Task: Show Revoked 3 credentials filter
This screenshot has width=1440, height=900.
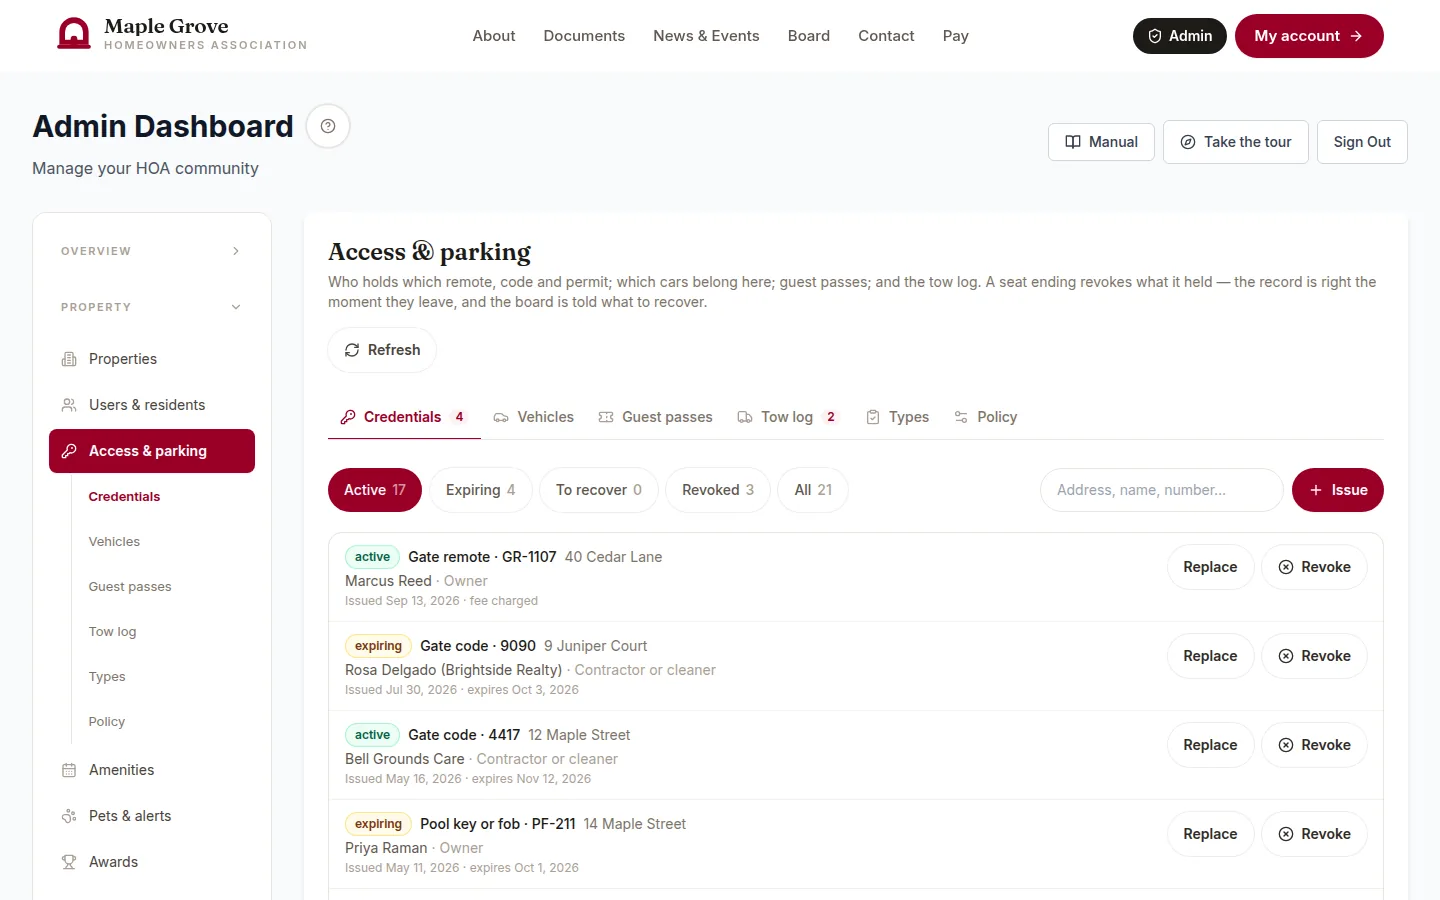Action: point(718,490)
